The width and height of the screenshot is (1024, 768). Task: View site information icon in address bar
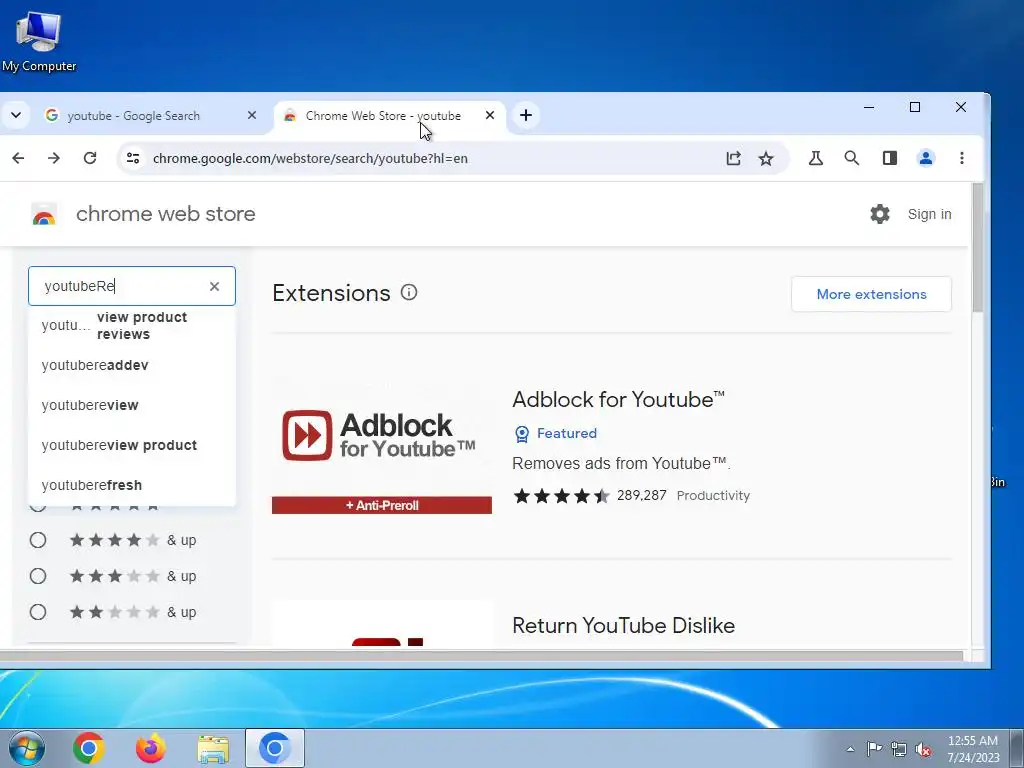point(133,158)
